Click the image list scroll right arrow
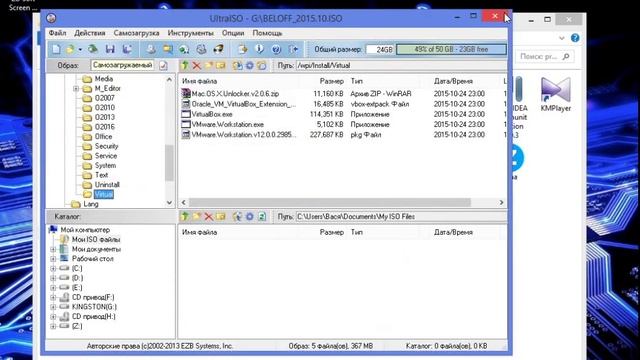The width and height of the screenshot is (640, 360). (502, 202)
